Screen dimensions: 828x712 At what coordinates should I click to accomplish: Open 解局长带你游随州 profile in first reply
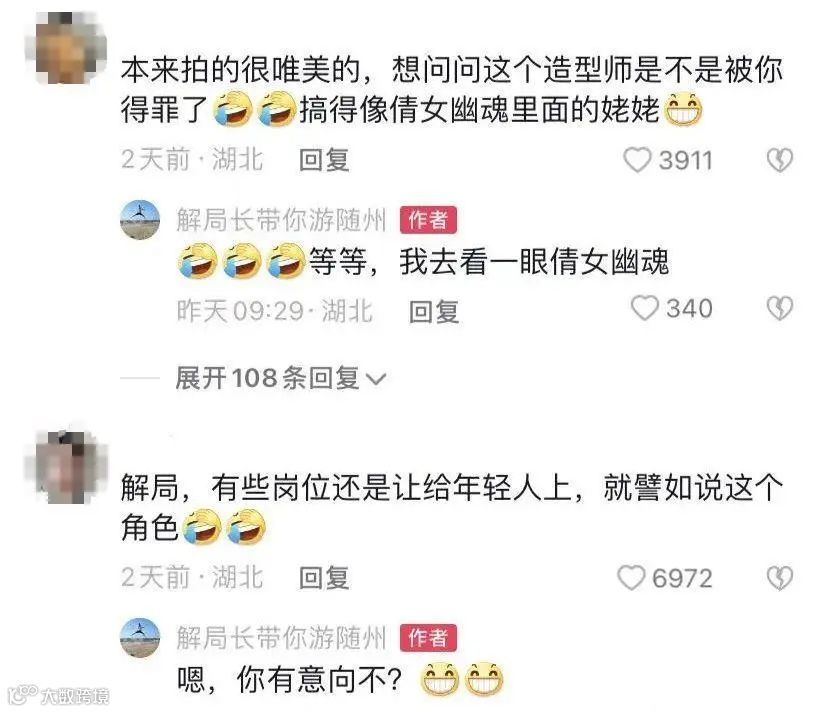coord(281,220)
